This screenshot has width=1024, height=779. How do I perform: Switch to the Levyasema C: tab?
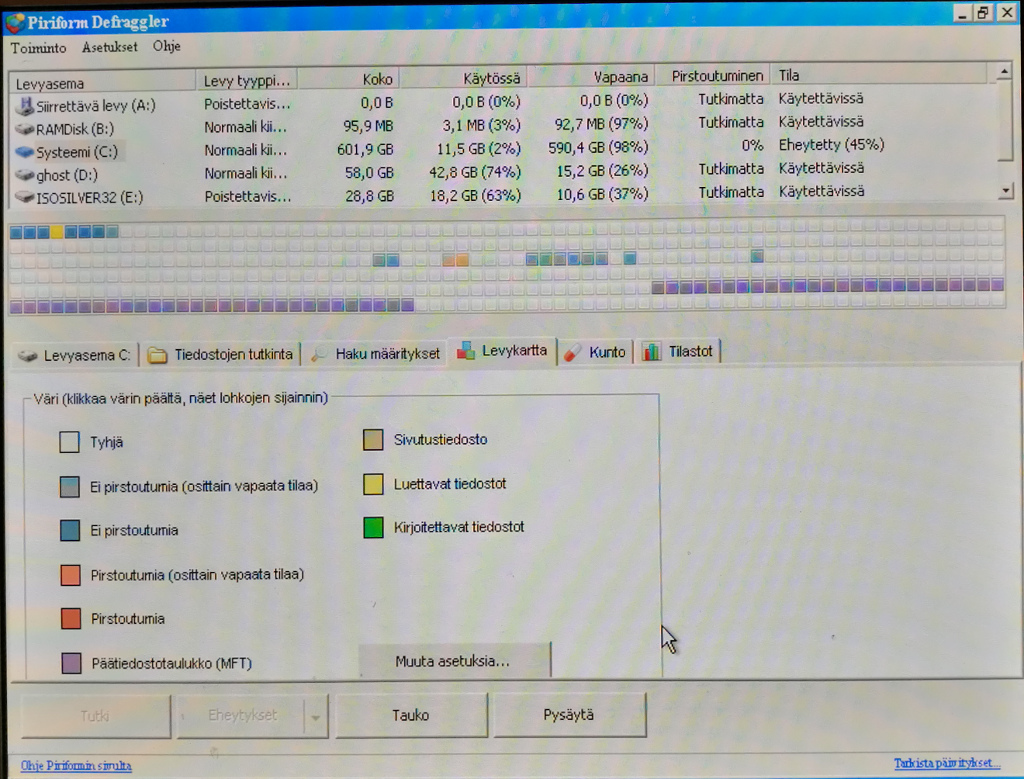coord(75,355)
